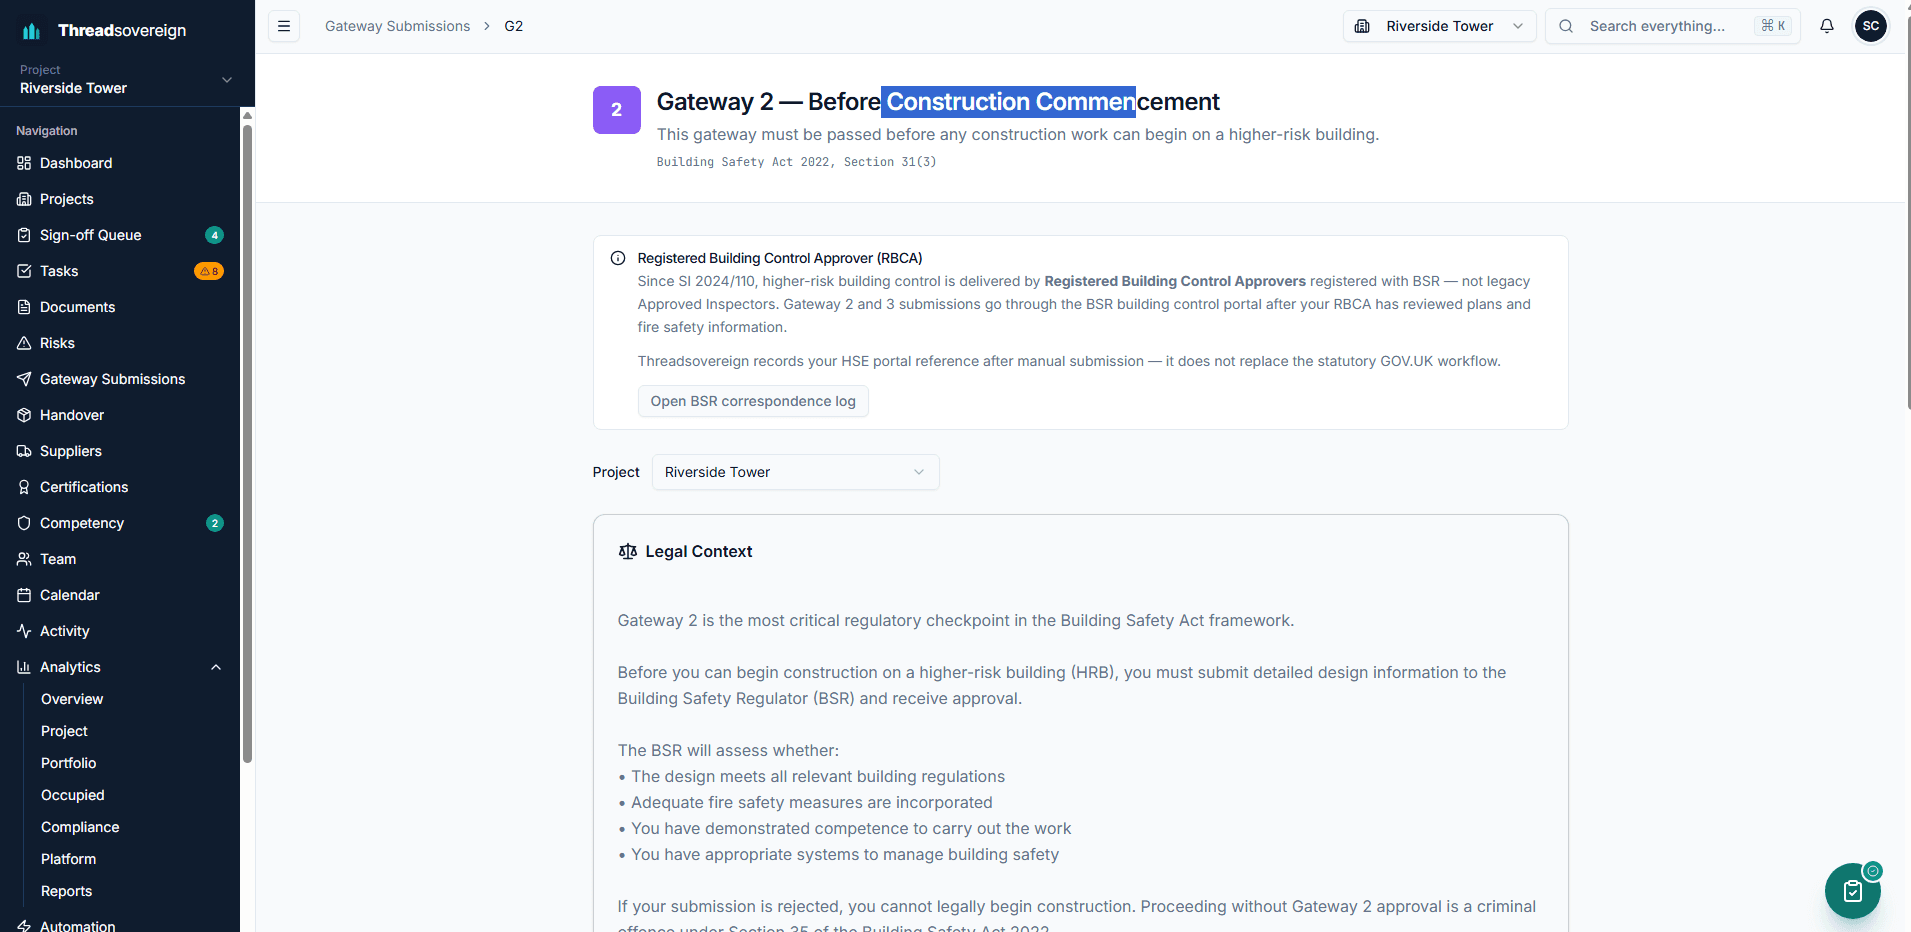
Task: Click the Threadsovereign logo icon
Action: point(31,31)
